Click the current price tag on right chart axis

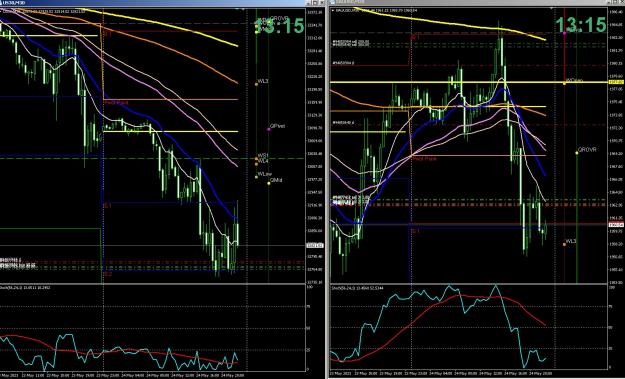[x=616, y=225]
